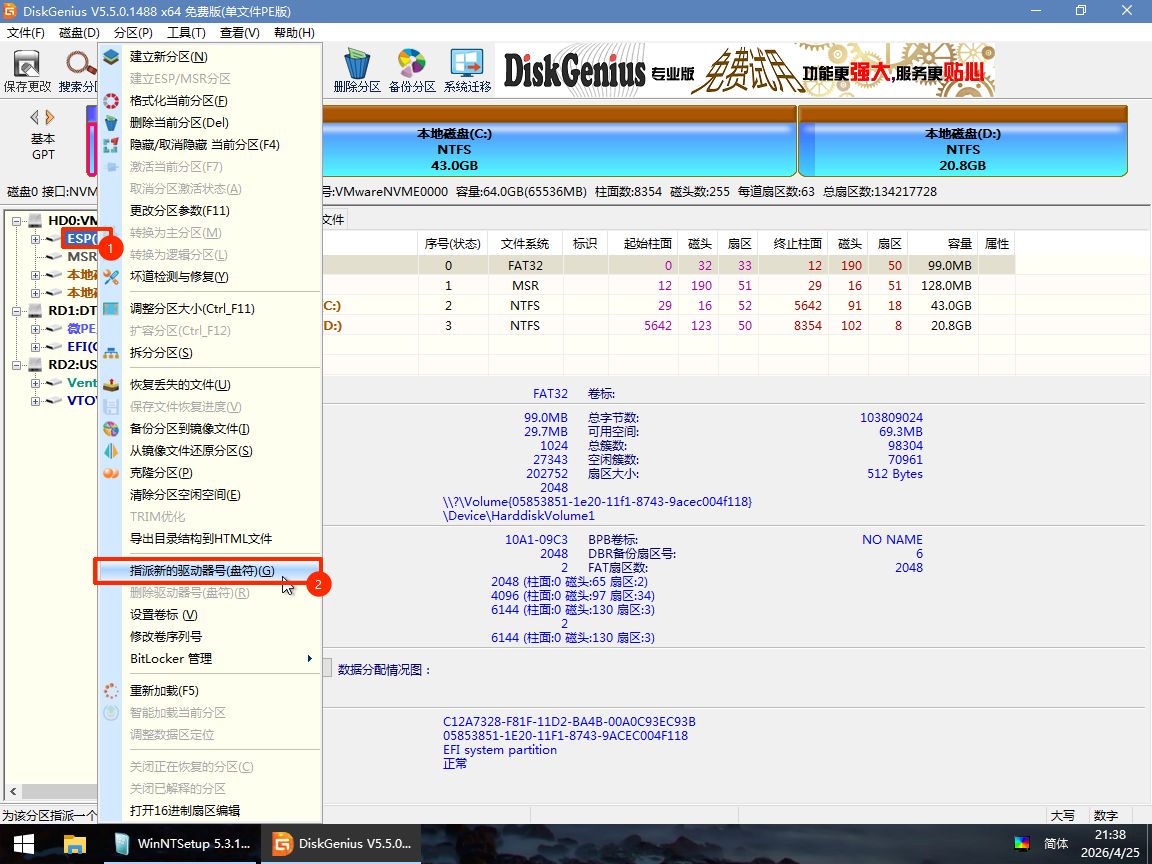Click the 删除当前分区(Del) trash icon

[x=111, y=123]
